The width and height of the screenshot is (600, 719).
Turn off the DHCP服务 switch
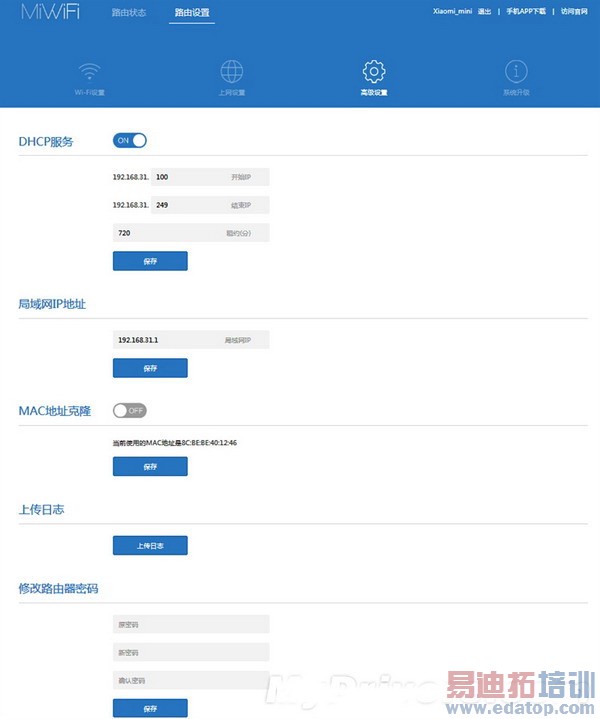point(130,140)
